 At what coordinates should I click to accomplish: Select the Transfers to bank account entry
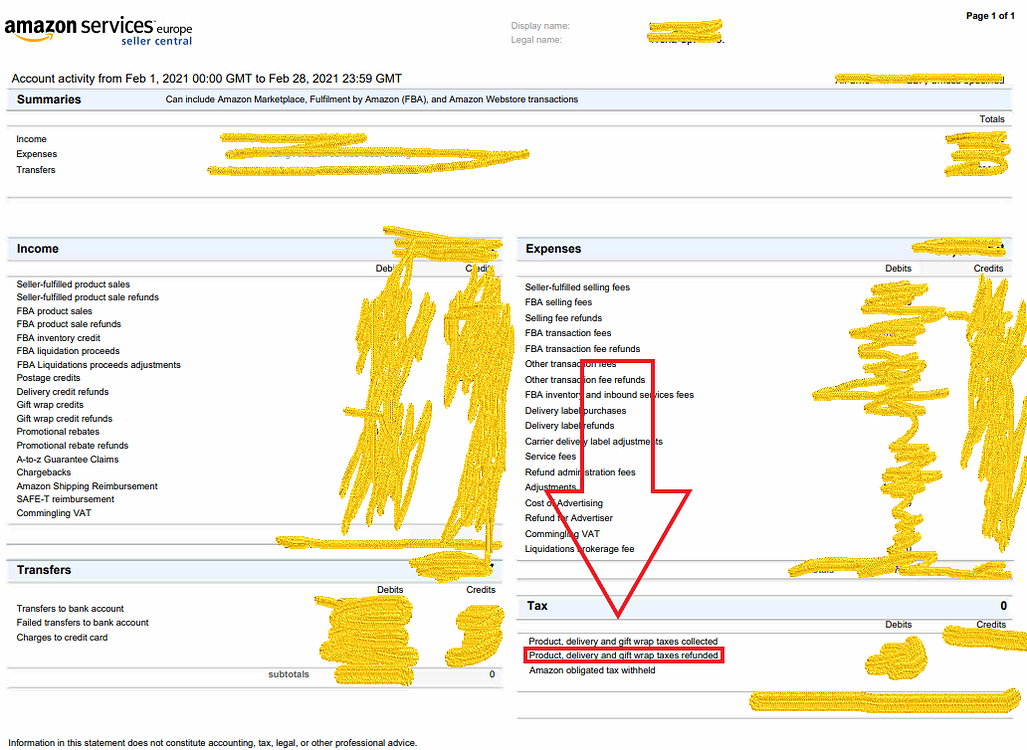point(69,607)
